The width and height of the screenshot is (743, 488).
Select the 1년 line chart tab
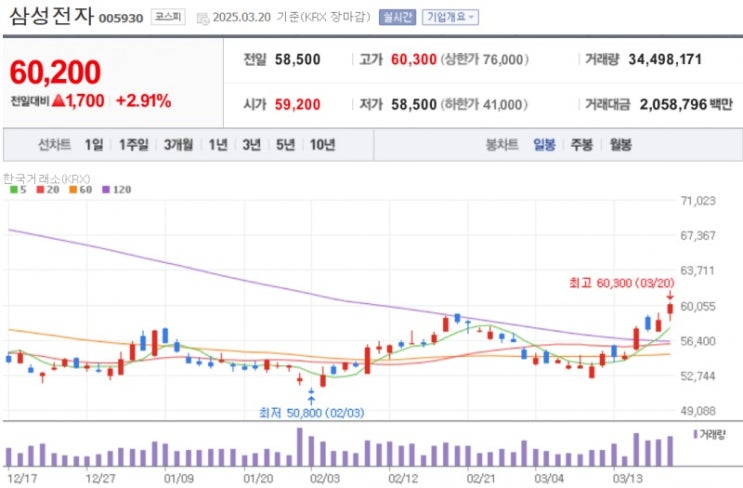(x=218, y=145)
